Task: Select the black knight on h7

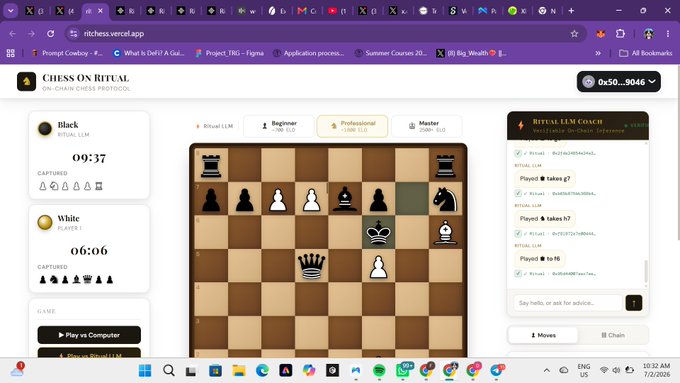Action: [x=445, y=200]
